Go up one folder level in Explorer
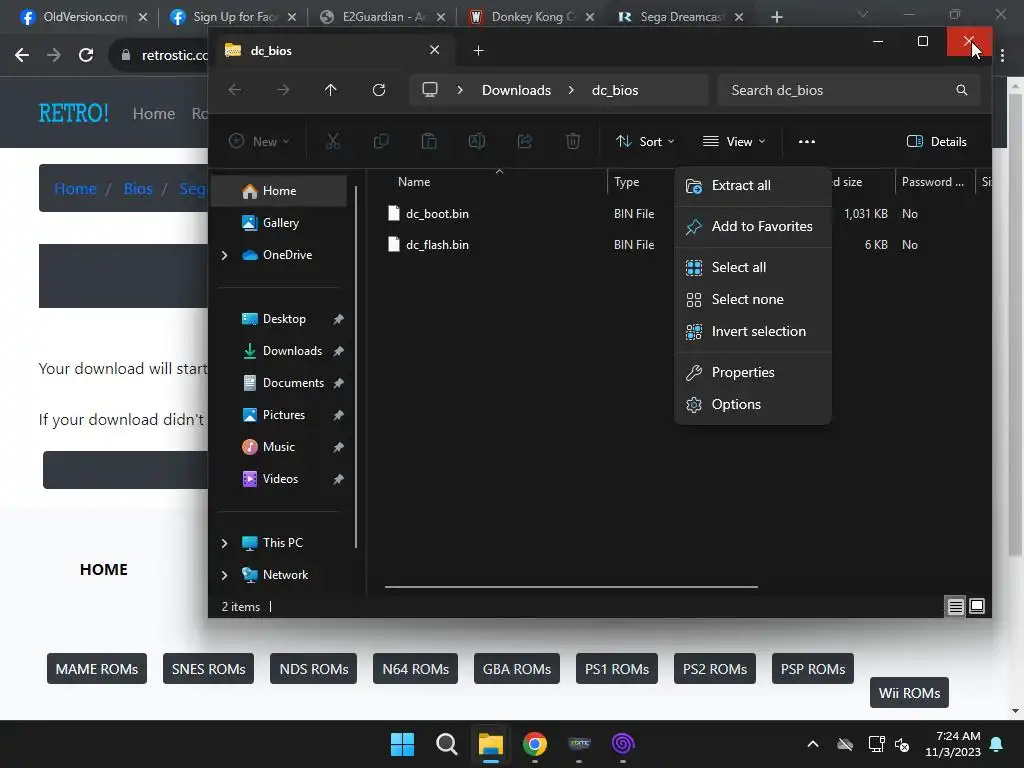 coord(330,89)
